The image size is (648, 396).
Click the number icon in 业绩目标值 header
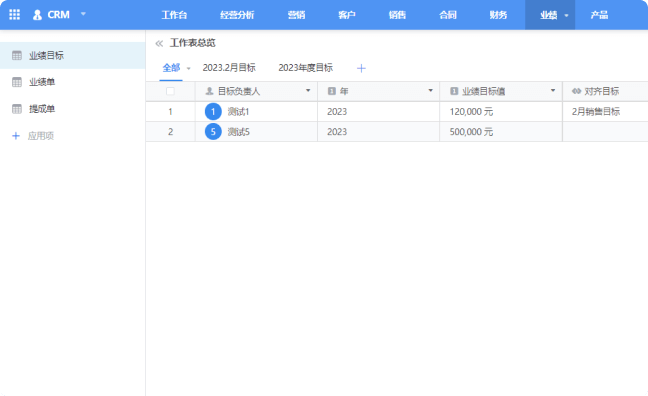pyautogui.click(x=454, y=91)
